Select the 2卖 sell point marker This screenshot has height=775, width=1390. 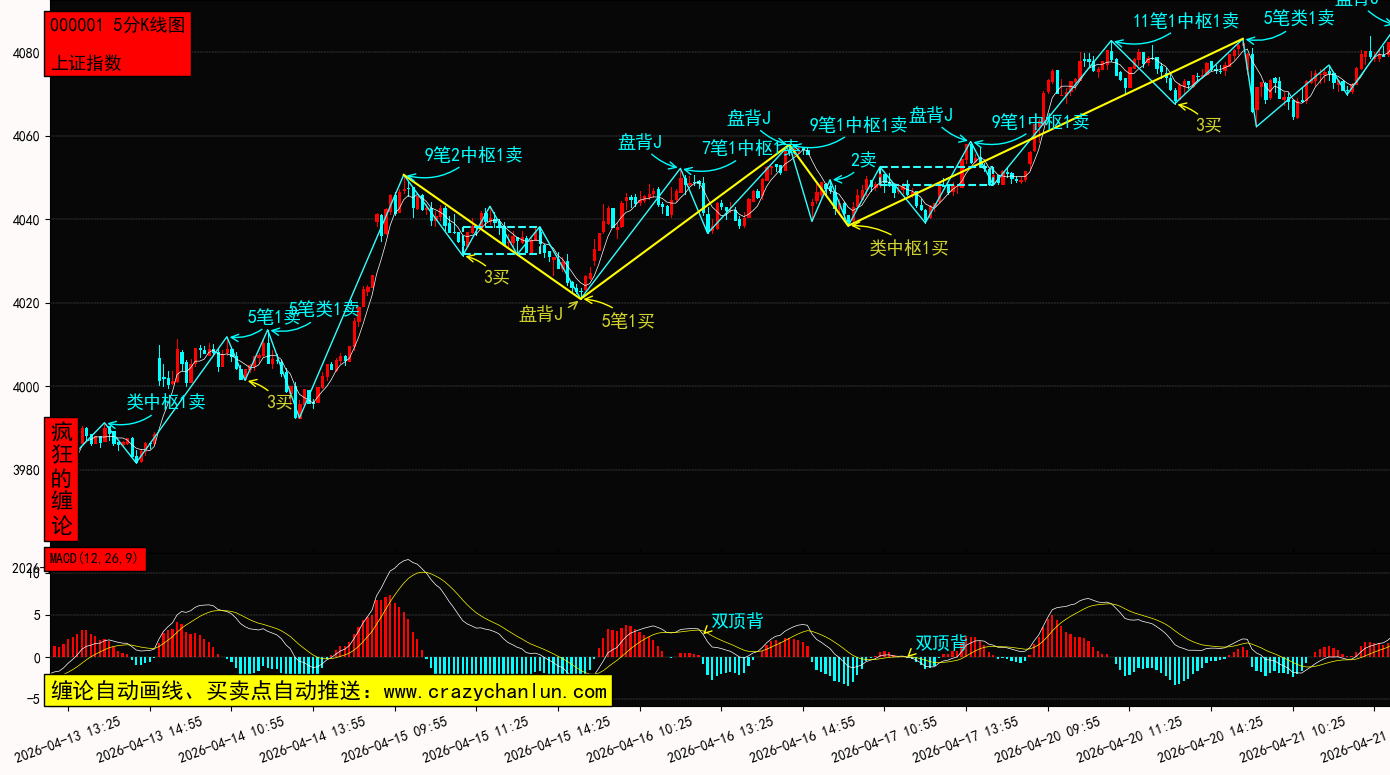point(863,160)
